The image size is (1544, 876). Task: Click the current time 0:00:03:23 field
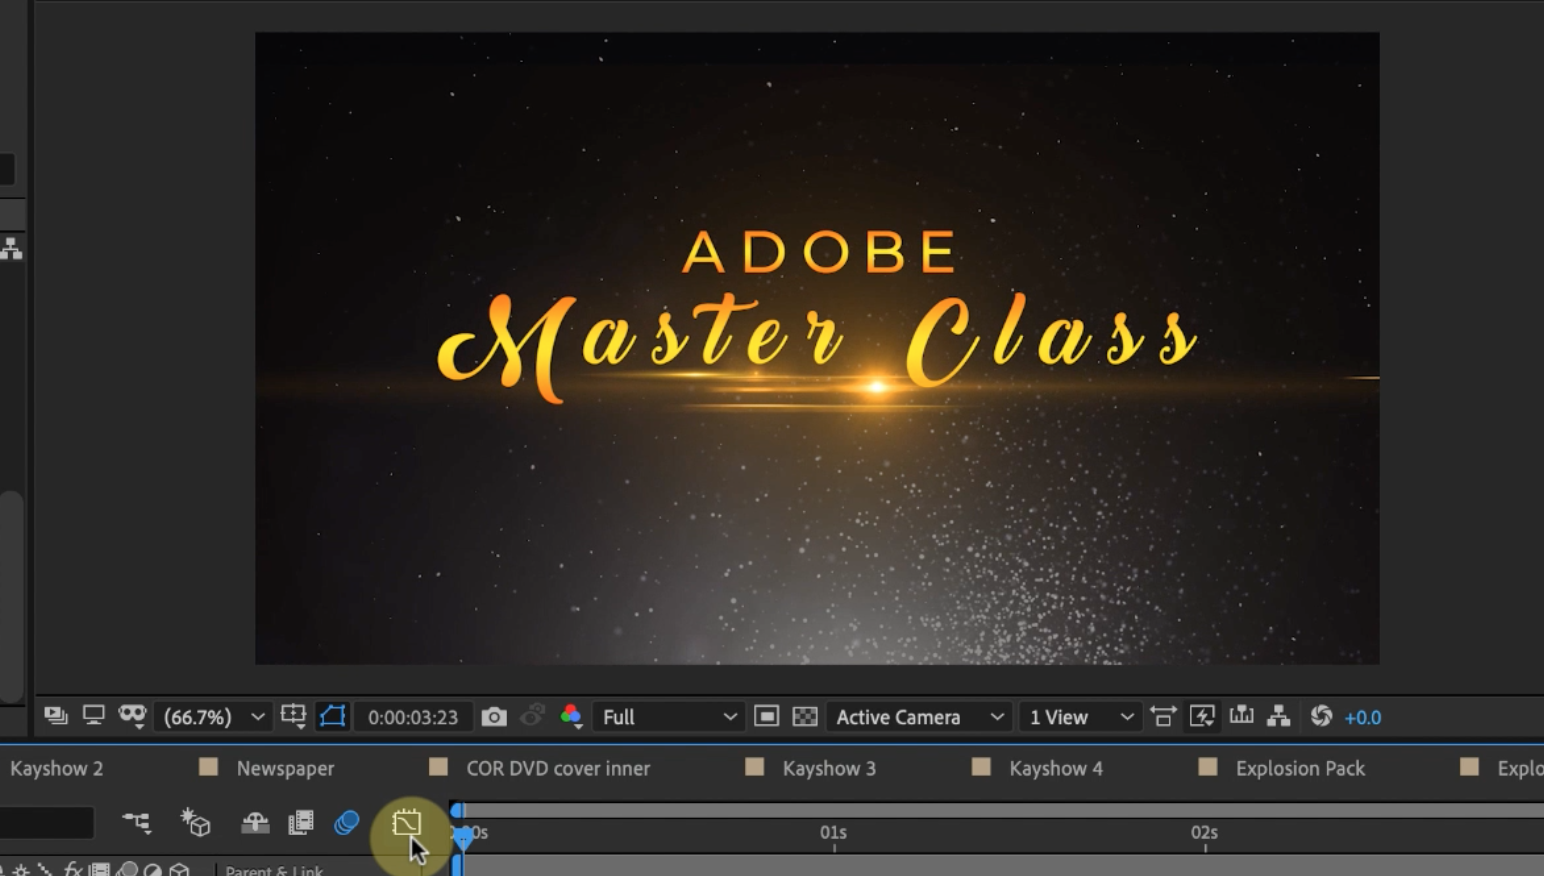[x=413, y=717]
